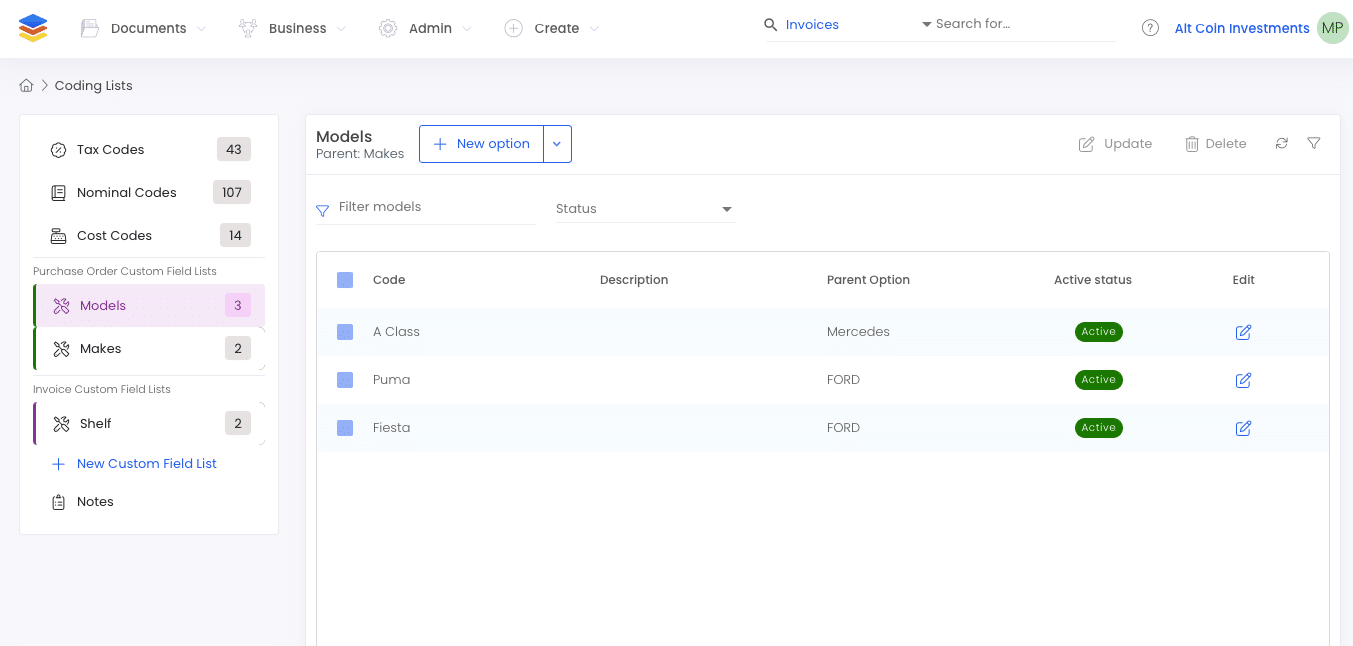This screenshot has height=646, width=1353.
Task: Open the Cost Codes list
Action: (150, 236)
